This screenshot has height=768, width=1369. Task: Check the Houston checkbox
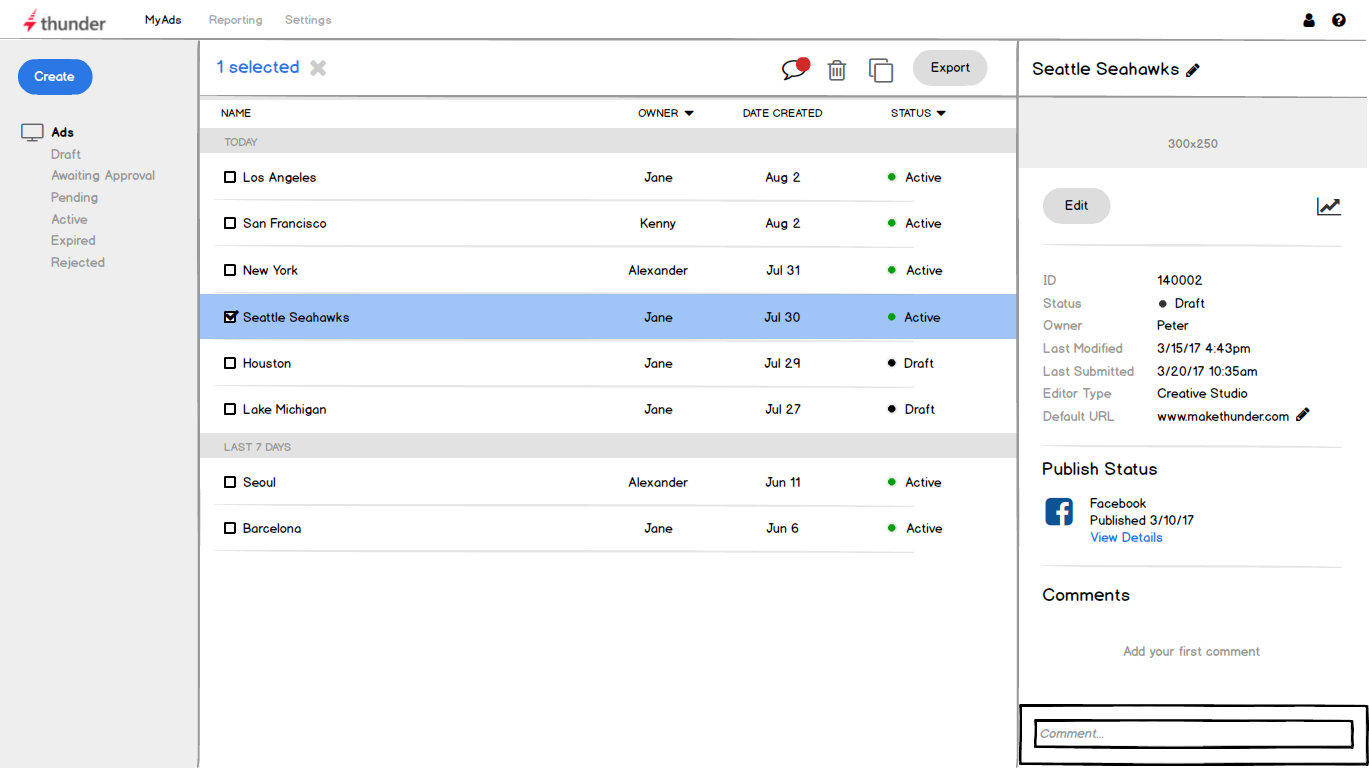coord(230,363)
